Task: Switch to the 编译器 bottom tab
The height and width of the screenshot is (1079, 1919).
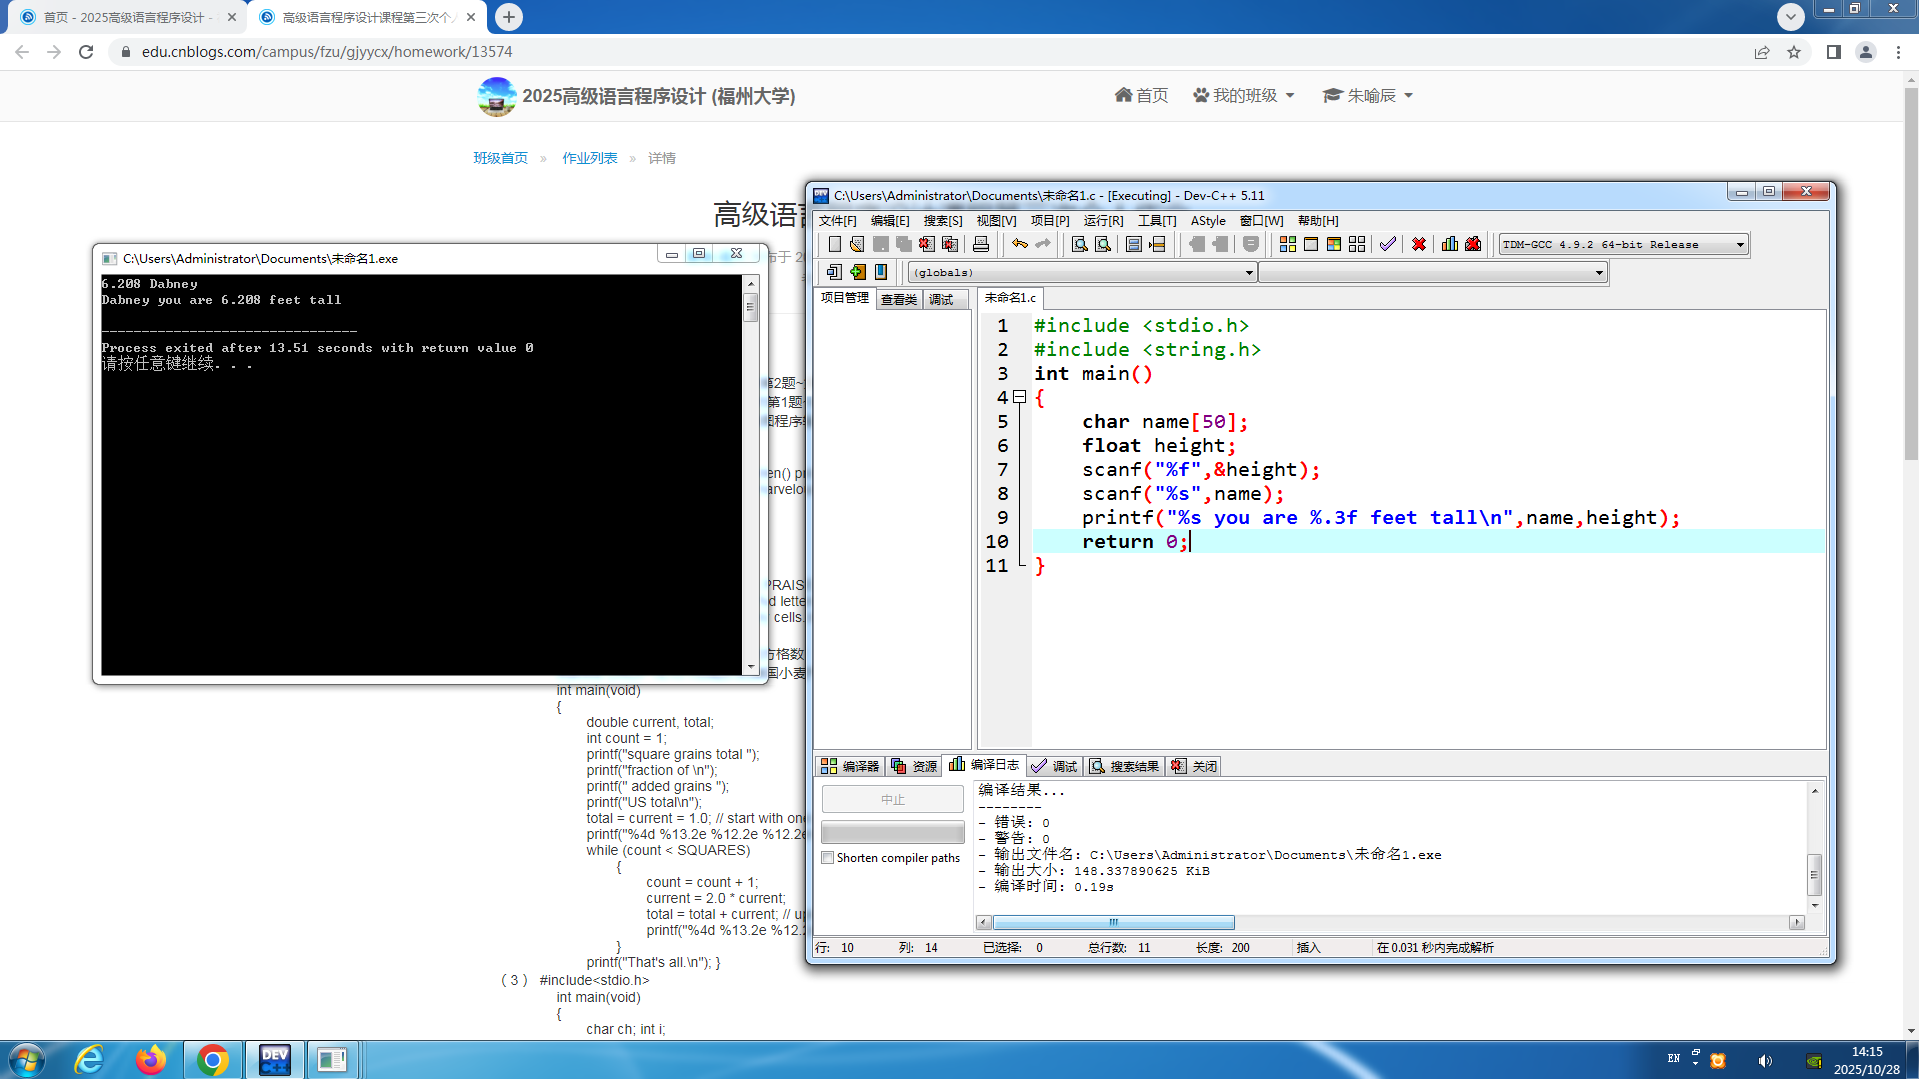Action: tap(850, 766)
